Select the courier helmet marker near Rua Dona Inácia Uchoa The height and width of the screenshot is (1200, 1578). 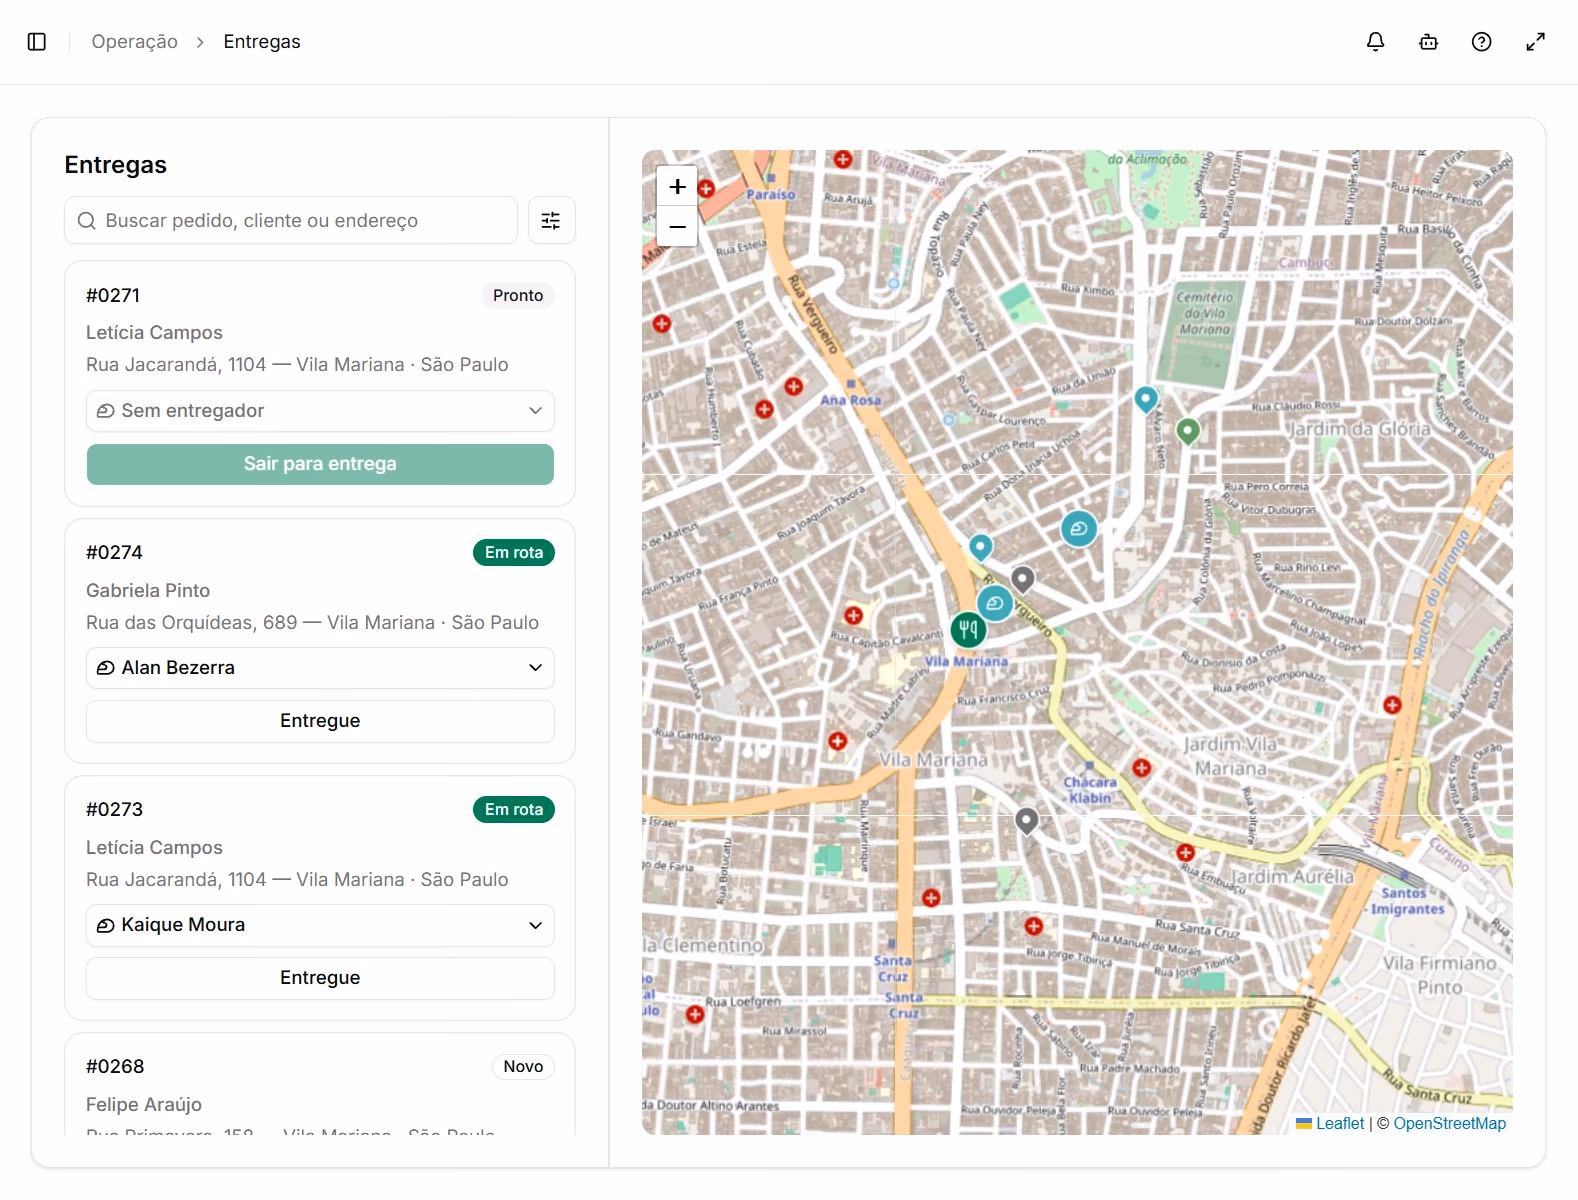tap(1079, 528)
